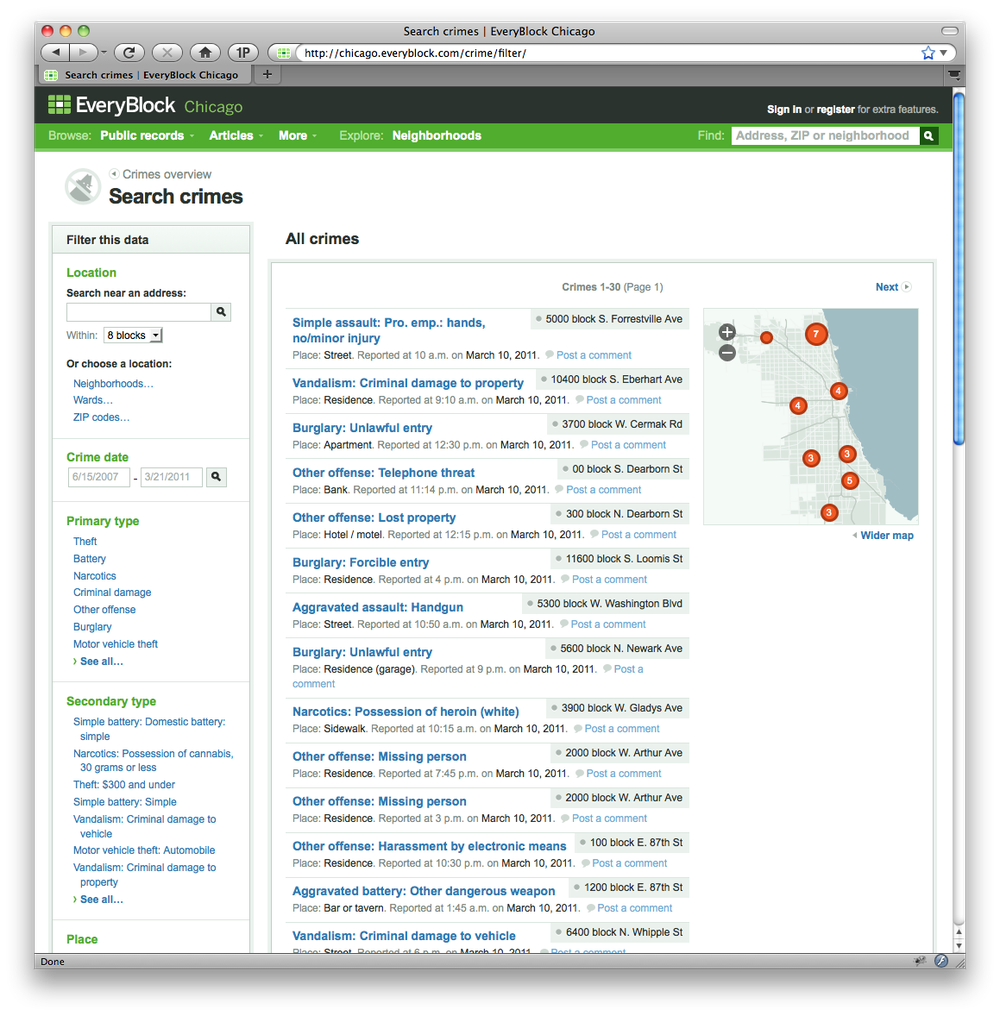Open Narcotics: Possession of heroin (white) report
This screenshot has width=1000, height=1016.
[406, 711]
